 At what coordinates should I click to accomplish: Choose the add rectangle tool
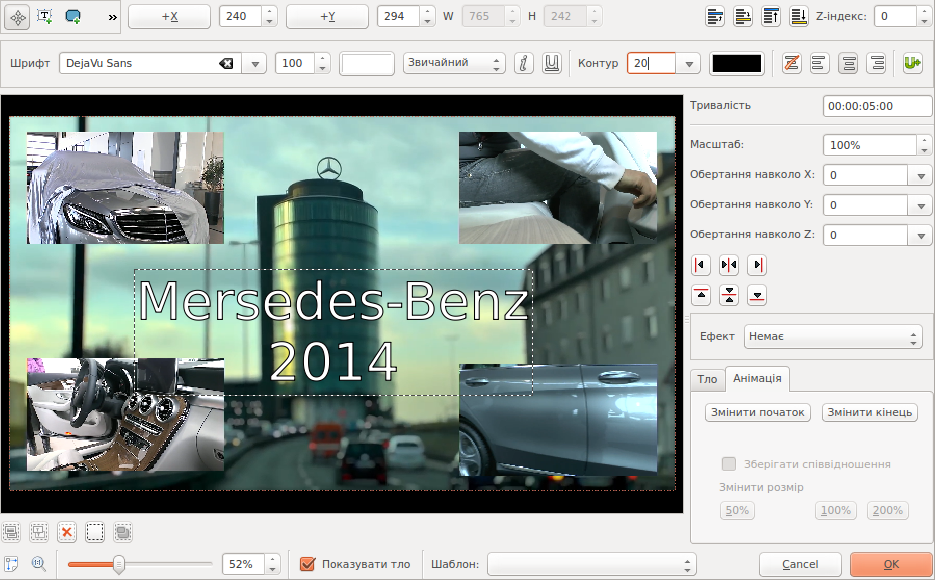pos(73,17)
